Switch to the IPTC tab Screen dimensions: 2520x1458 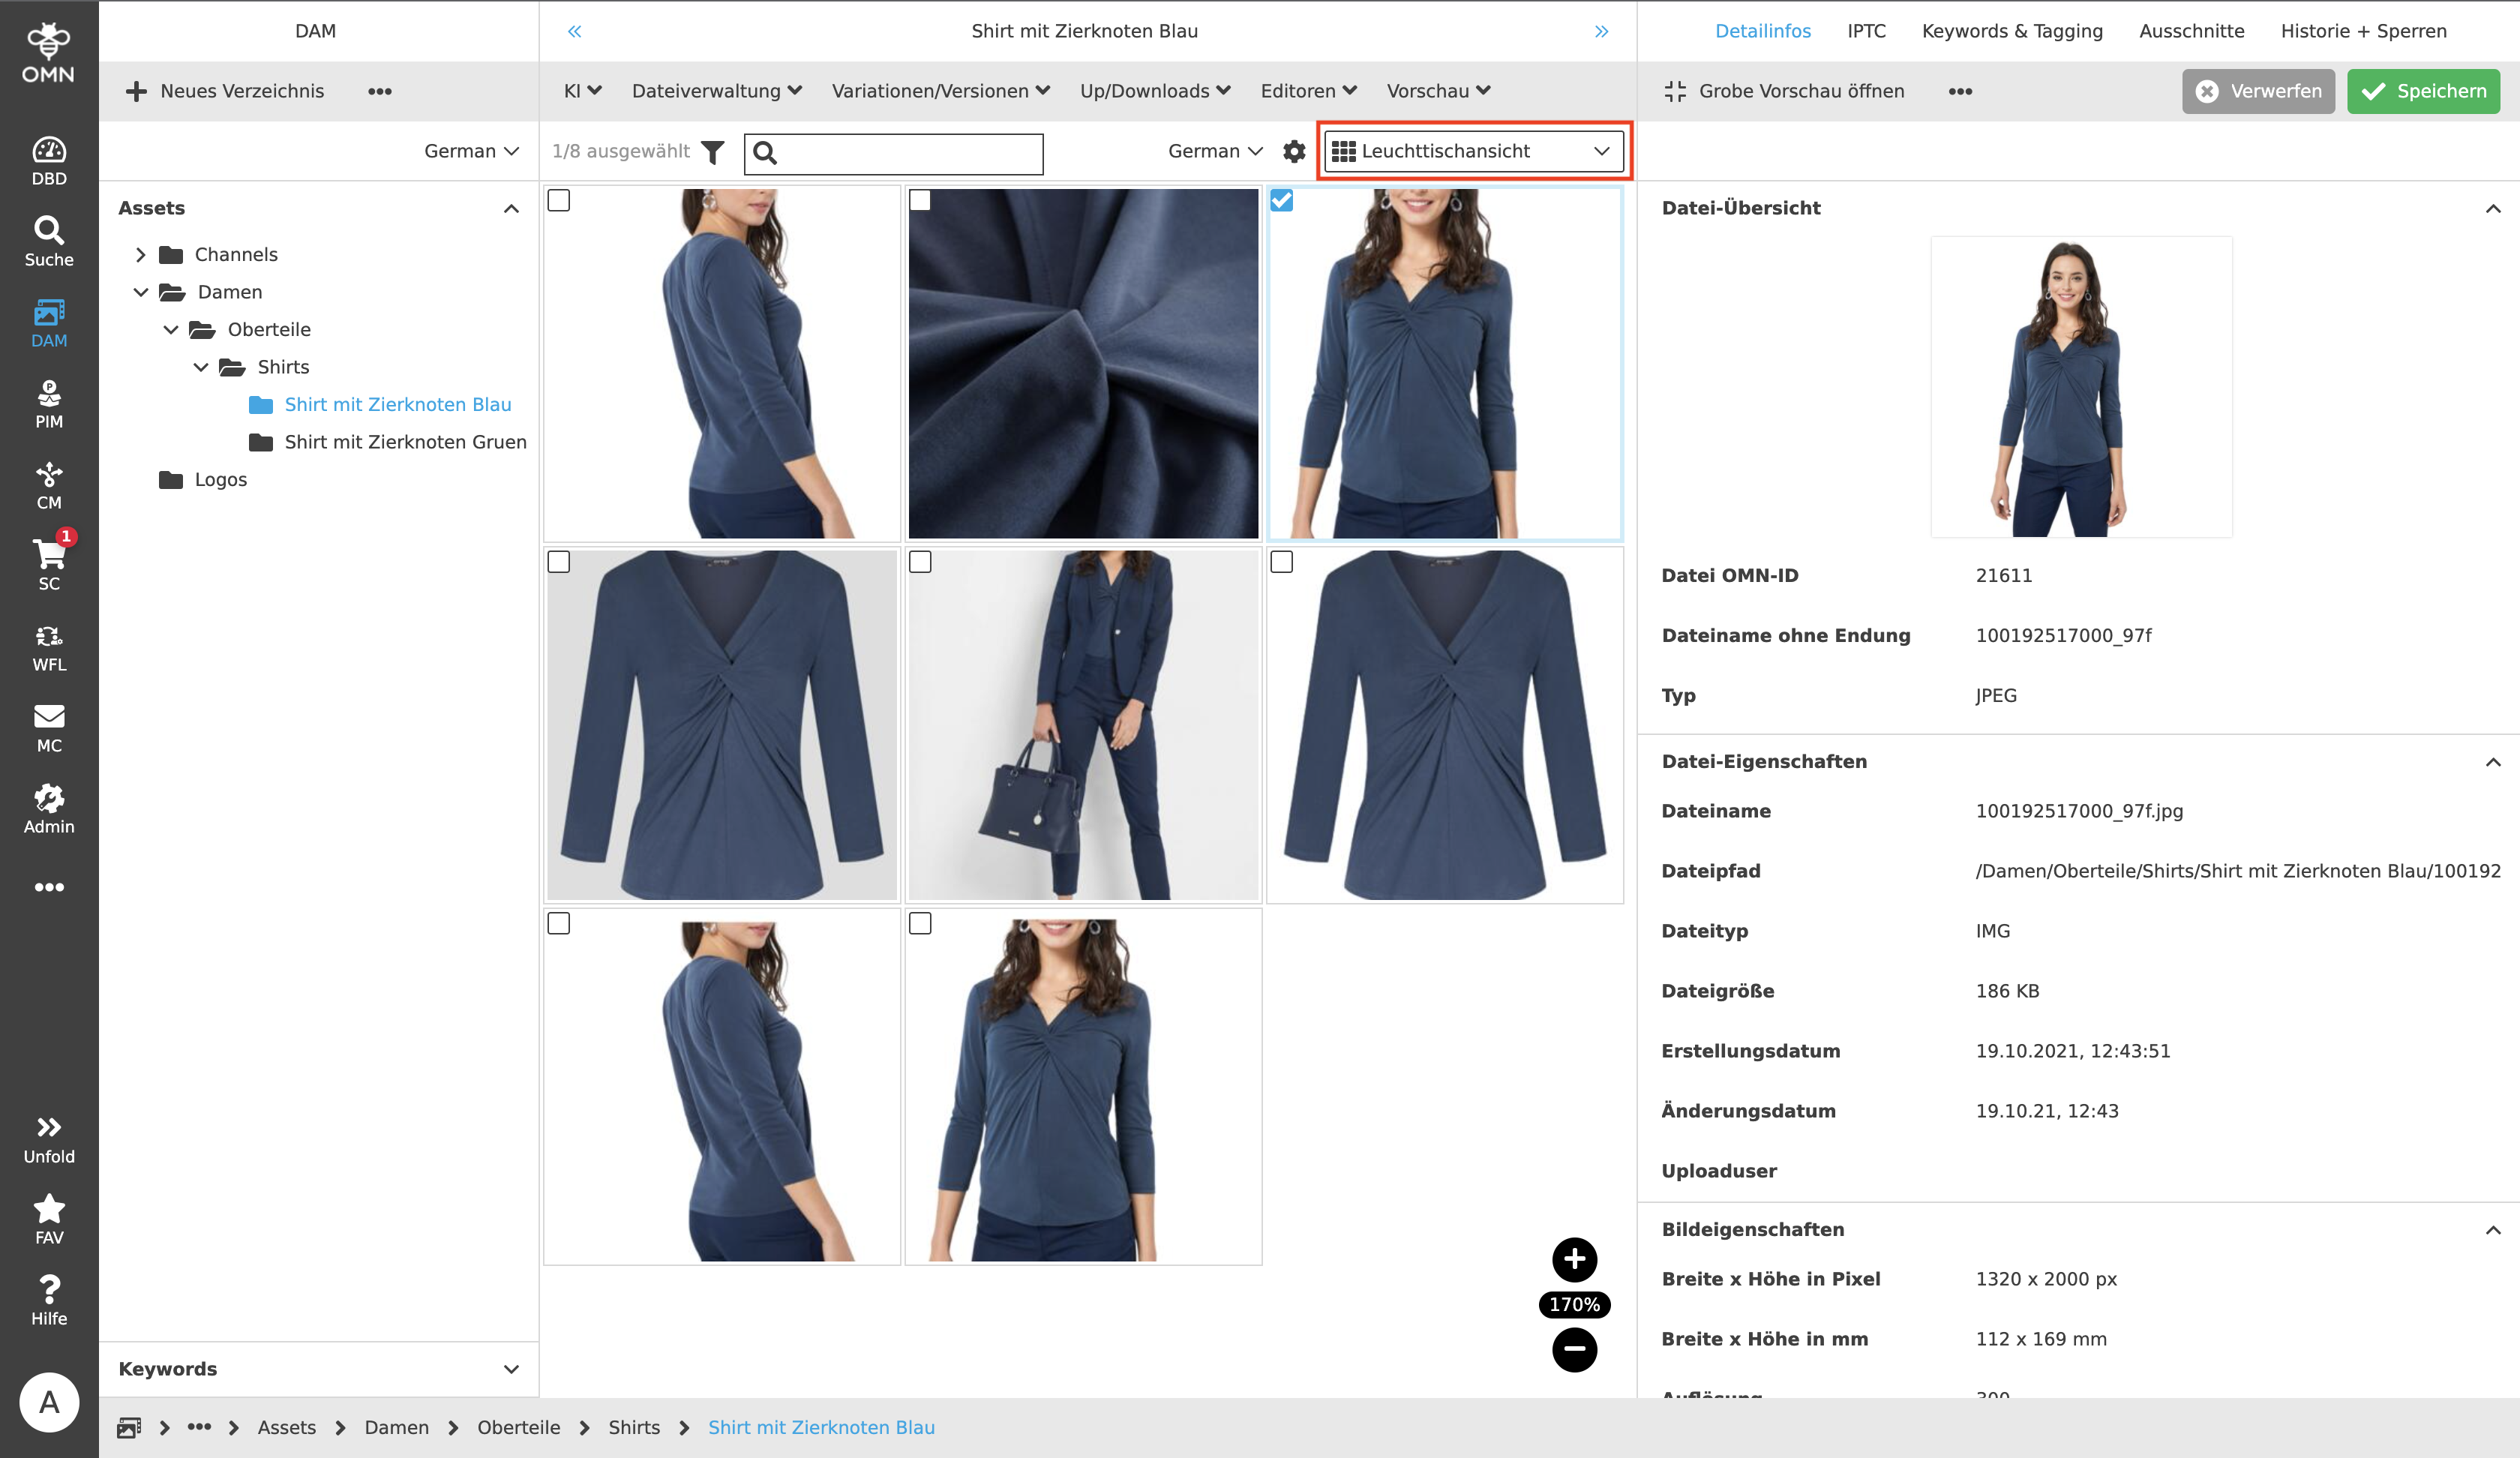1866,31
